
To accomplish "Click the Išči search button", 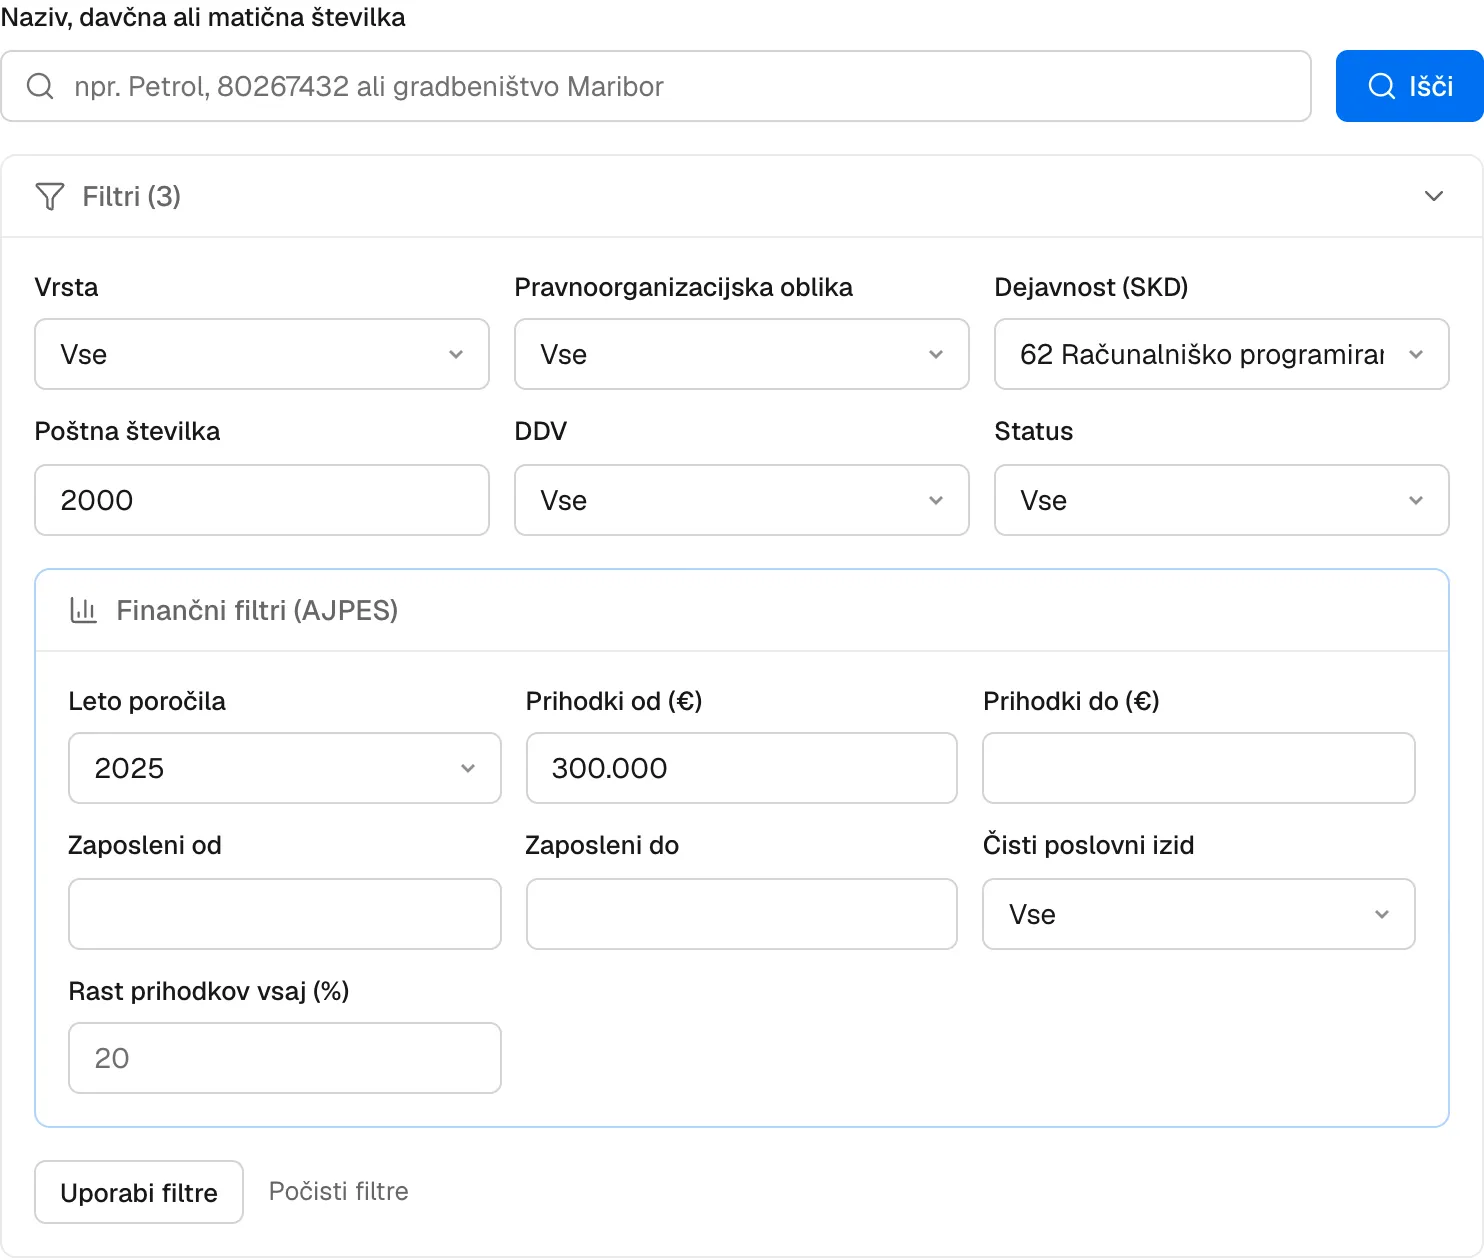I will tap(1410, 86).
